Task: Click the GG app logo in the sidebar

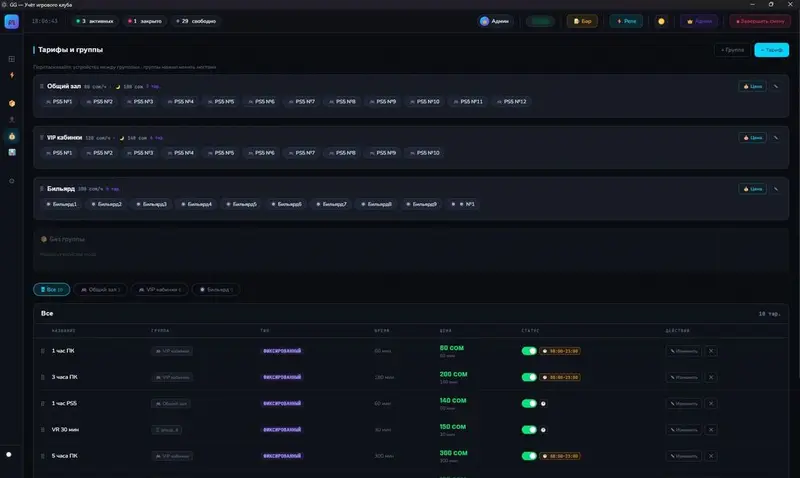Action: click(x=12, y=21)
